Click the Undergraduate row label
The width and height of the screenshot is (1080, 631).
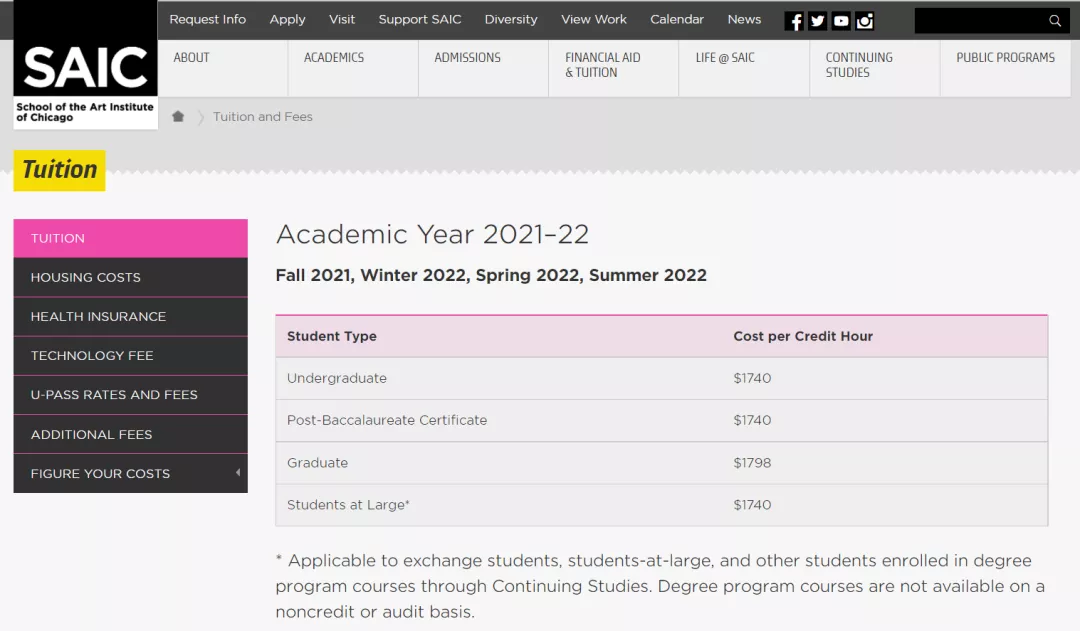pos(337,378)
